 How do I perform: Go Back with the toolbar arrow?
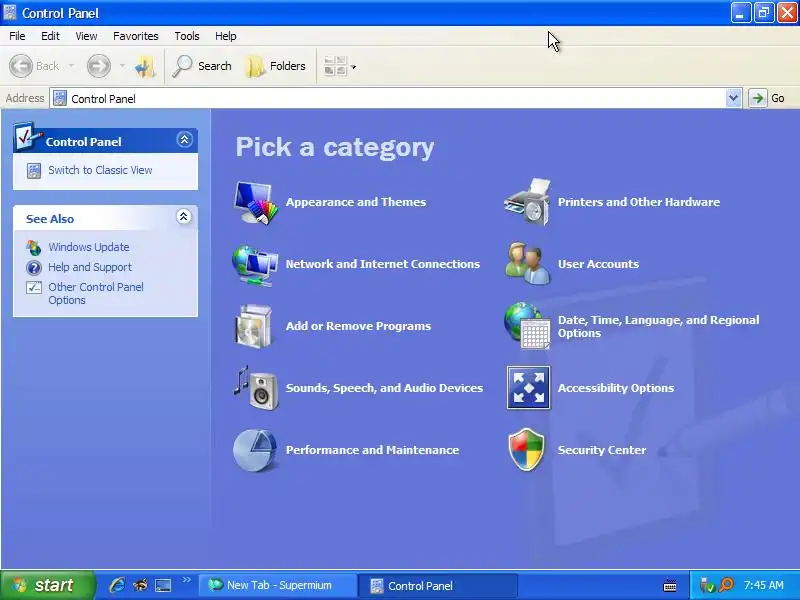pyautogui.click(x=21, y=66)
